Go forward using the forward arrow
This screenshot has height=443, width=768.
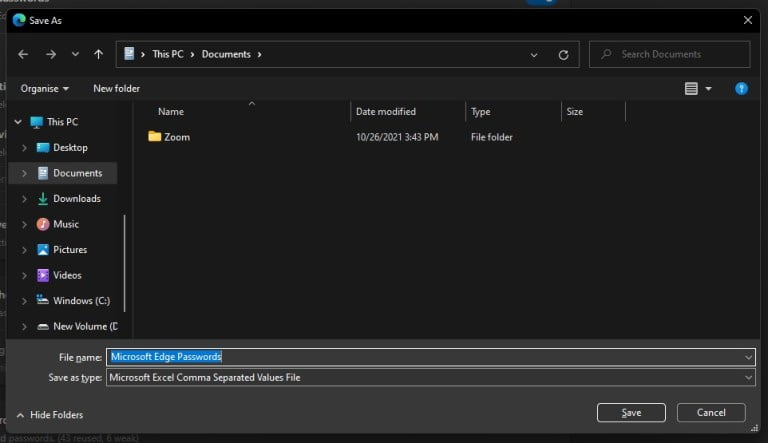point(50,54)
